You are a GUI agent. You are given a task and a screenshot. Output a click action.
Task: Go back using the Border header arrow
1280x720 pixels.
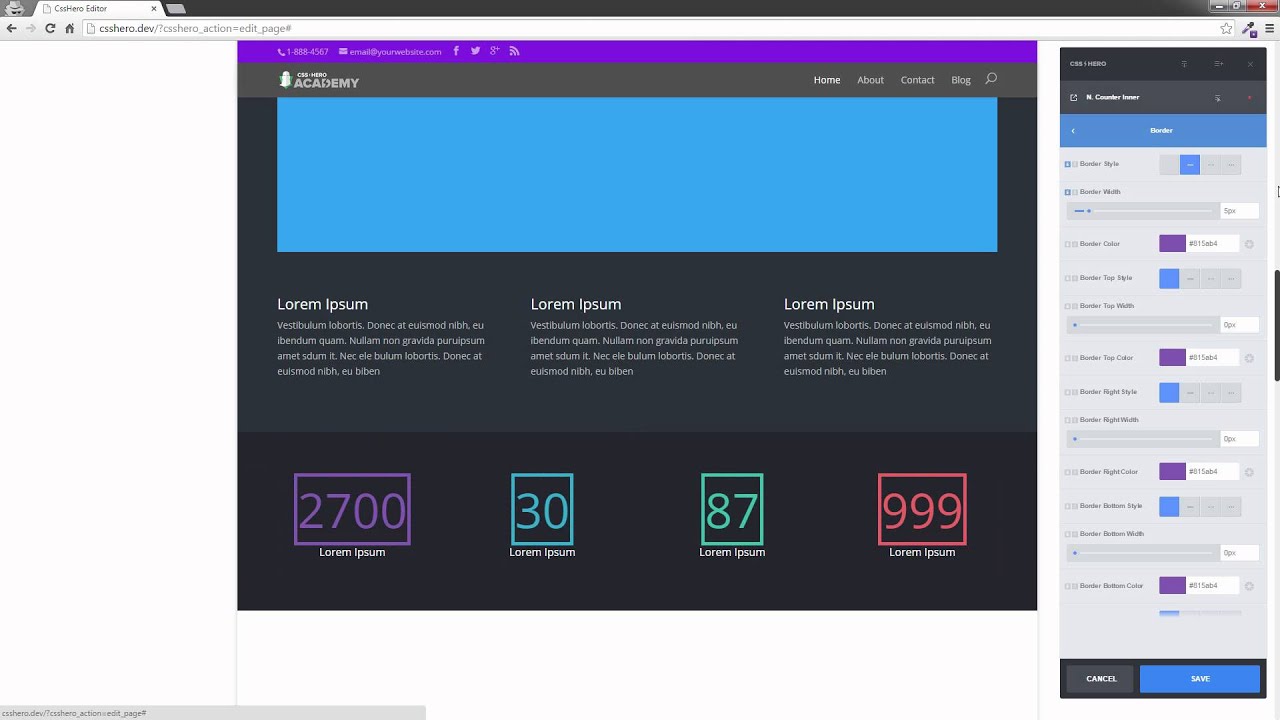click(1073, 131)
